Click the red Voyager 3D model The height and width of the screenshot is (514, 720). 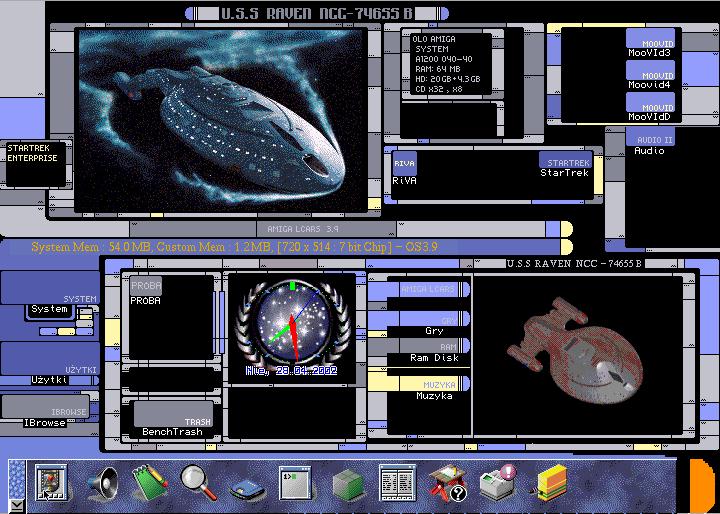tap(575, 351)
